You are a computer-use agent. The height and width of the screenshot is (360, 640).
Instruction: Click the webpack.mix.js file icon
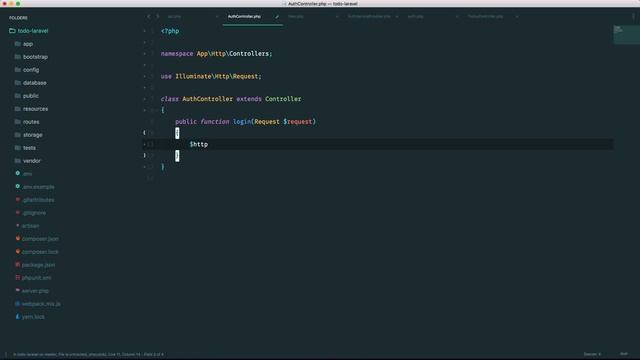(x=18, y=304)
